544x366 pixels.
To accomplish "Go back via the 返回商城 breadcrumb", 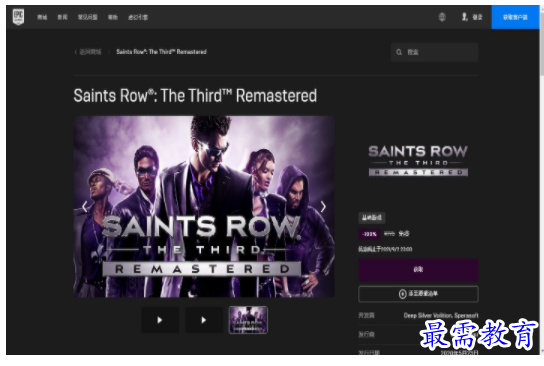I will [x=88, y=52].
